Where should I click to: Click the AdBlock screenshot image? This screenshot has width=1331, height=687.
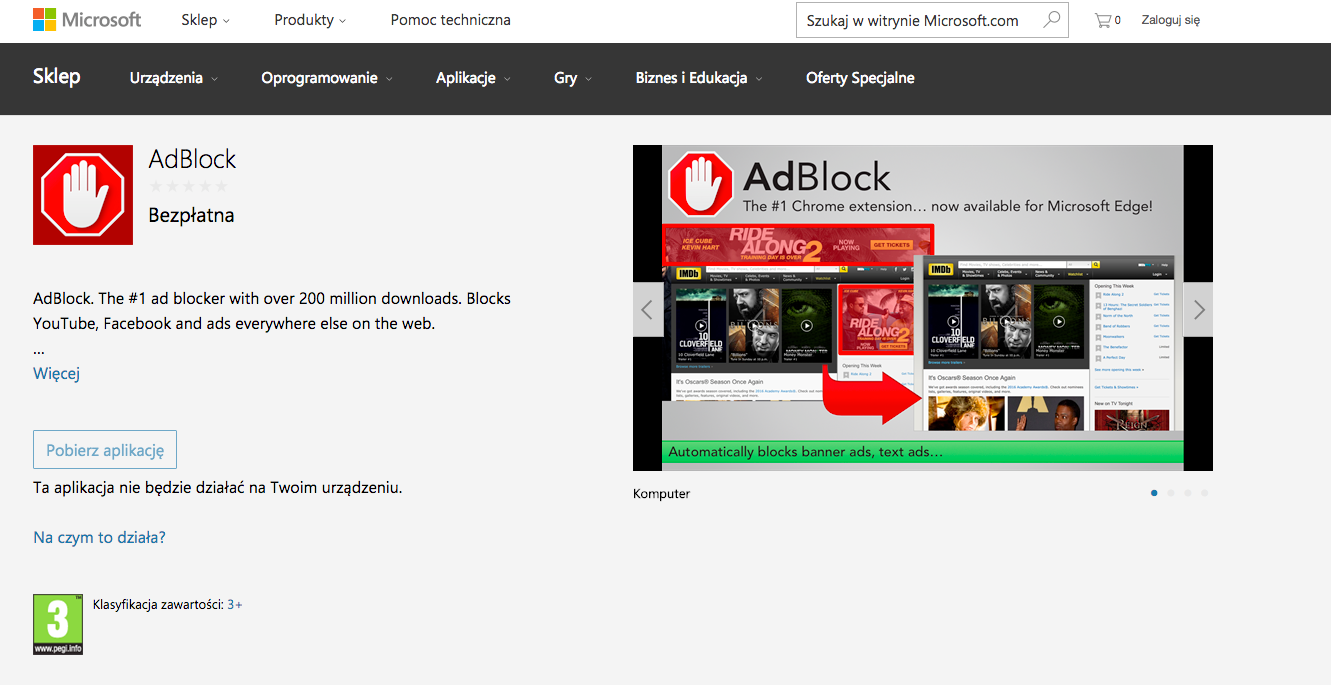(923, 308)
